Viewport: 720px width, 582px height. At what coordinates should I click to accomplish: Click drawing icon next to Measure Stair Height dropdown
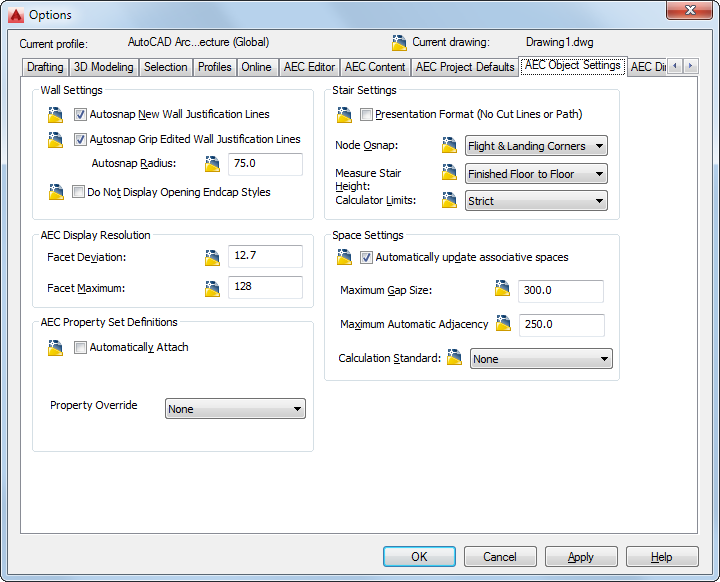pyautogui.click(x=449, y=173)
